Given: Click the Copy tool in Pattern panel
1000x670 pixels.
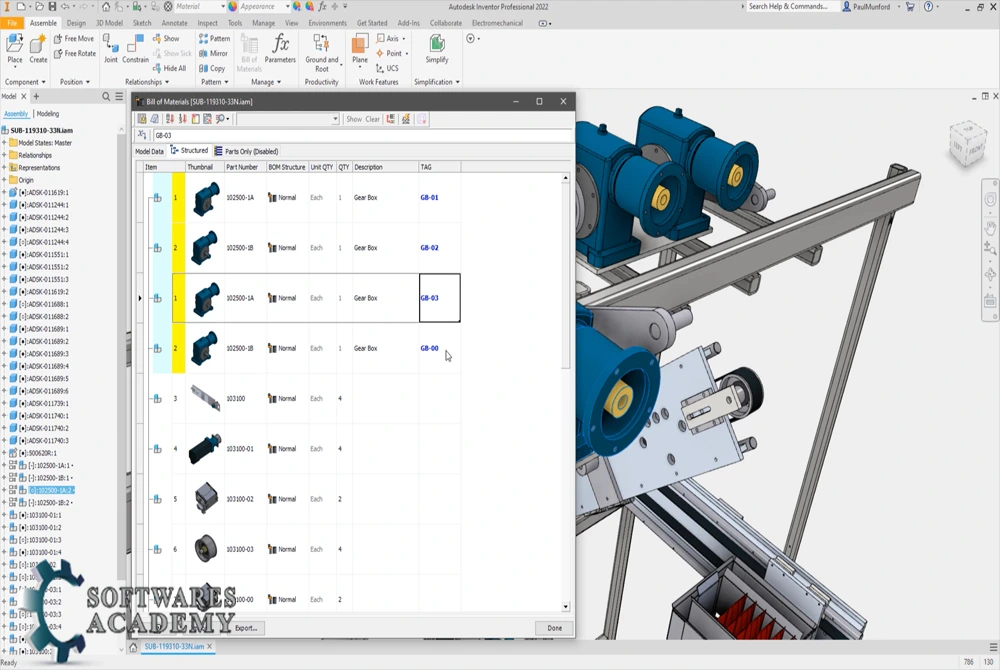Looking at the screenshot, I should (212, 68).
